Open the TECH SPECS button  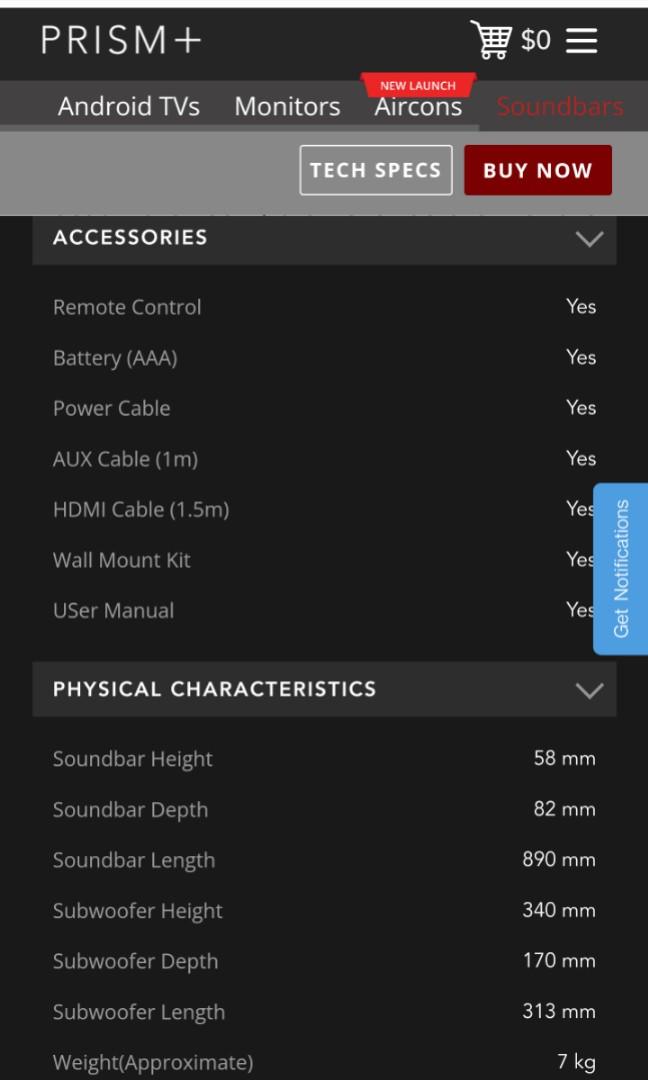coord(376,170)
